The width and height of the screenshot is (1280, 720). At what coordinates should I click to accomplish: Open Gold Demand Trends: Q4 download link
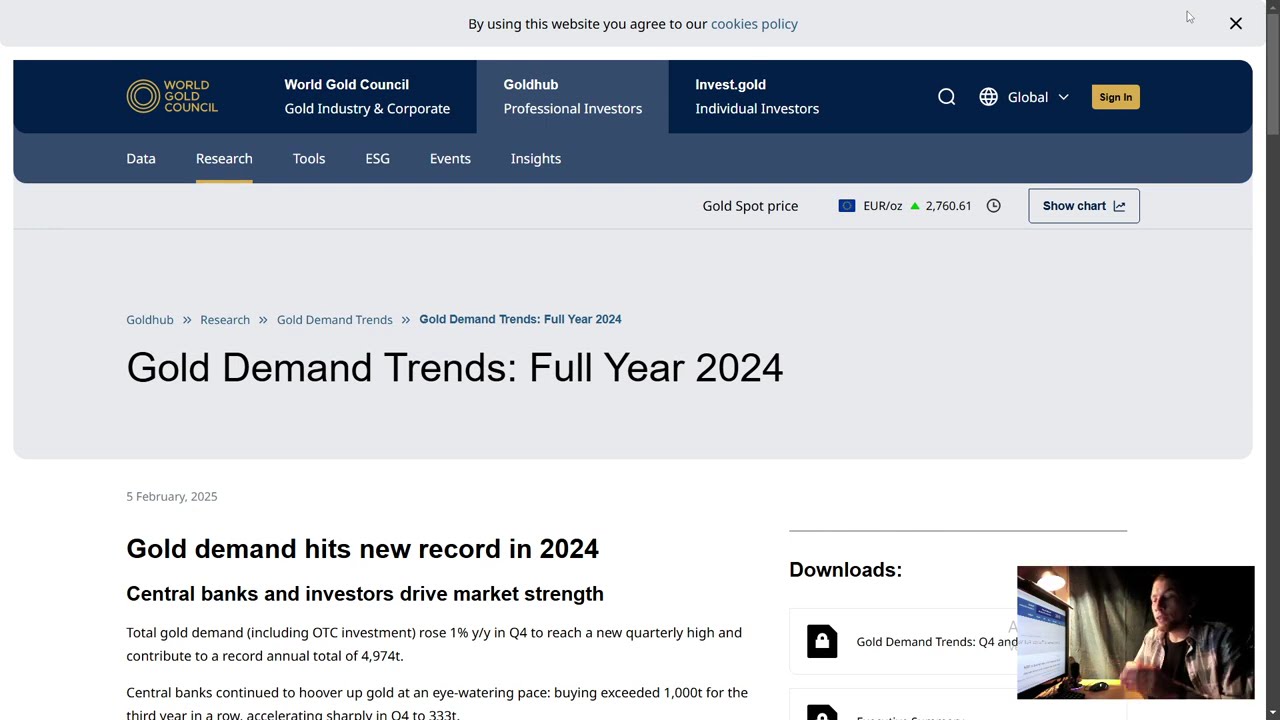[937, 641]
